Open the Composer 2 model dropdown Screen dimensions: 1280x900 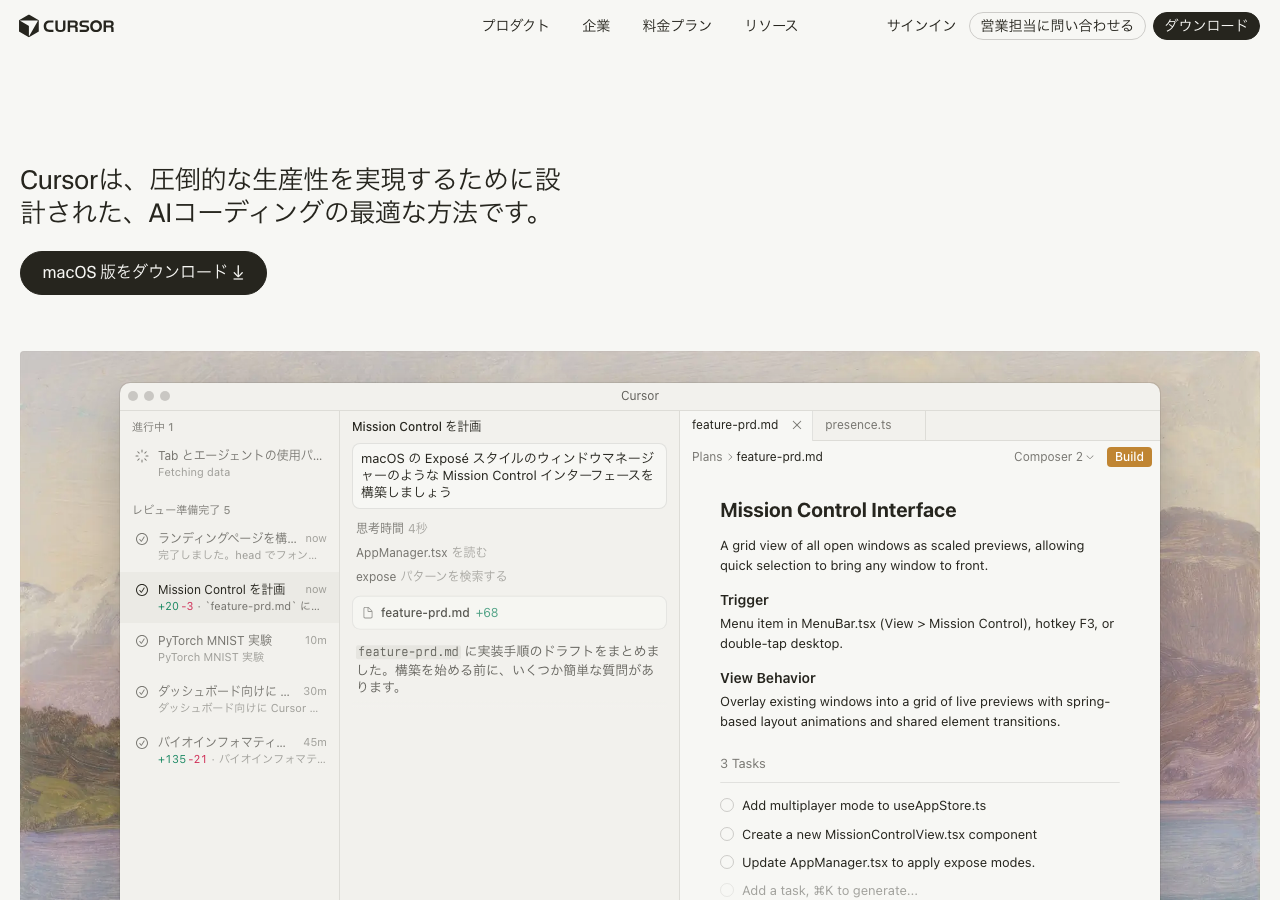tap(1053, 457)
